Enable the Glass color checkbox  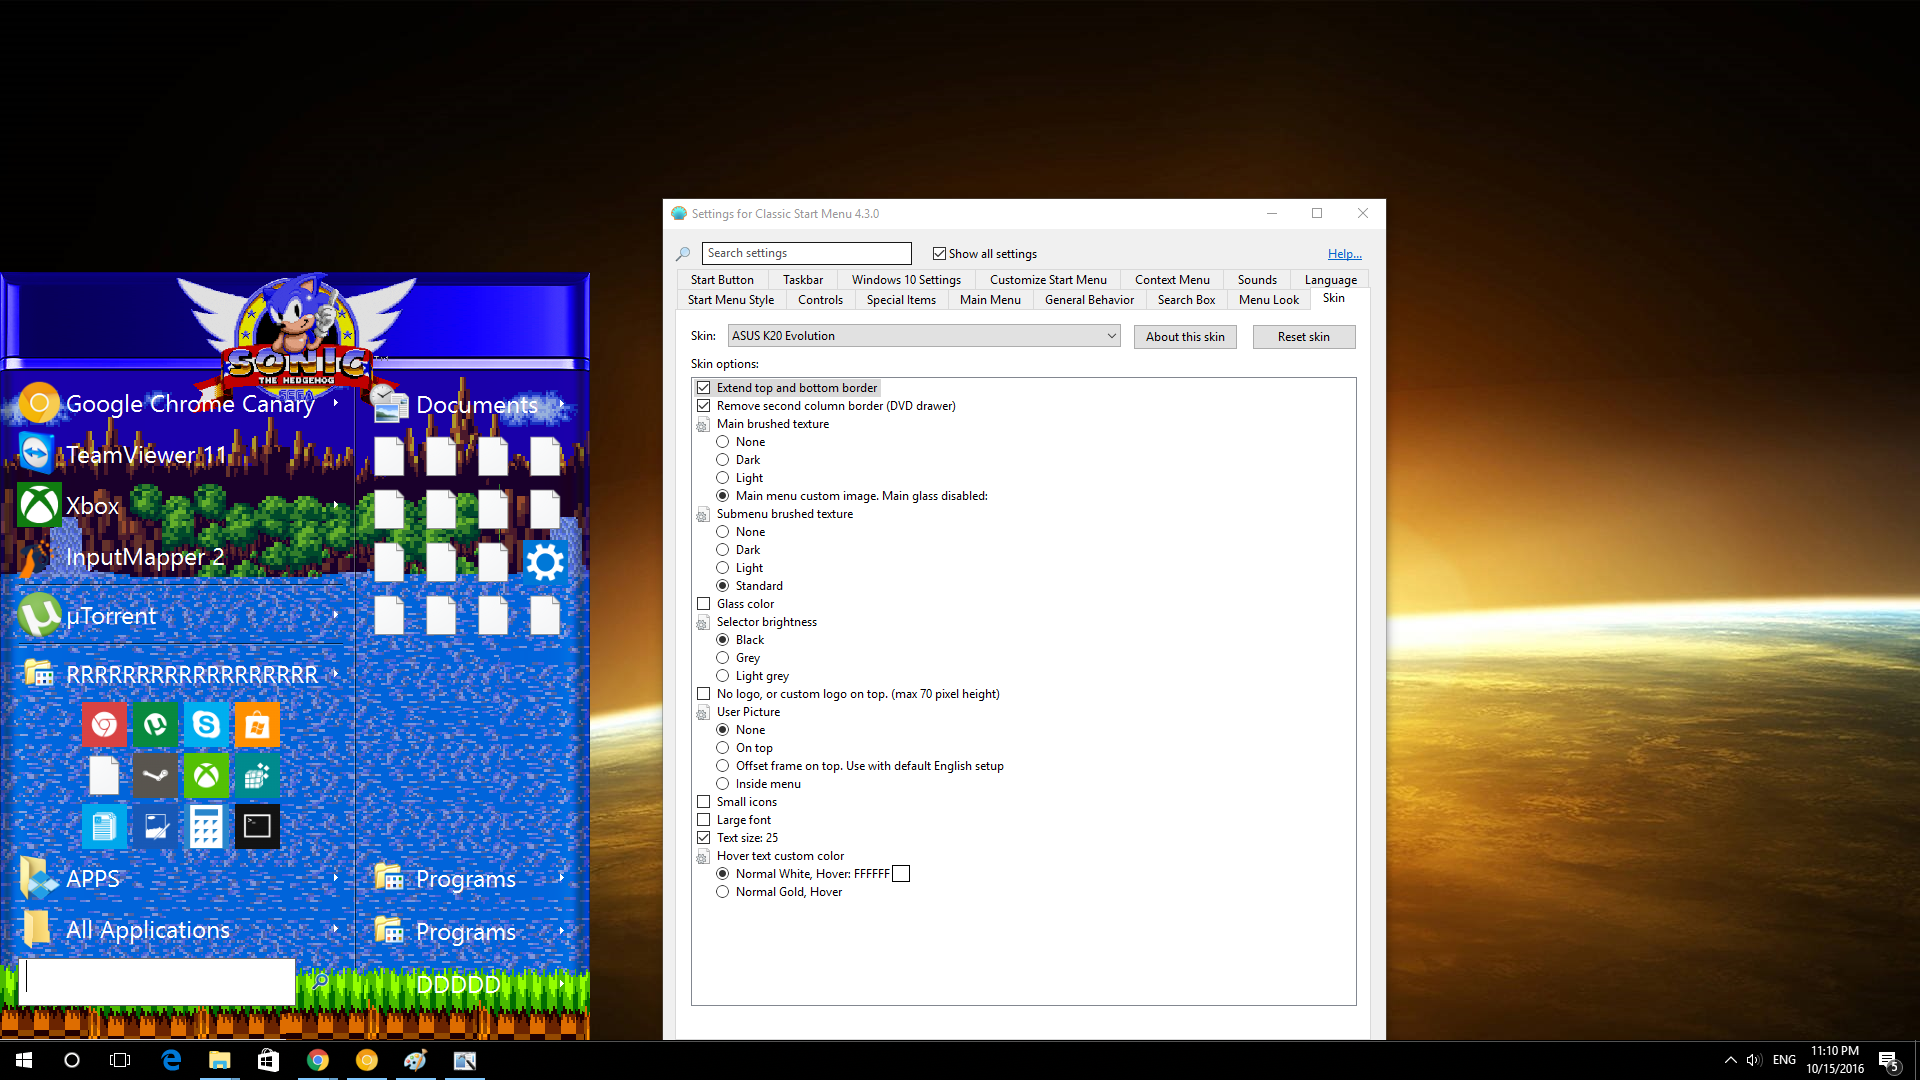[704, 604]
